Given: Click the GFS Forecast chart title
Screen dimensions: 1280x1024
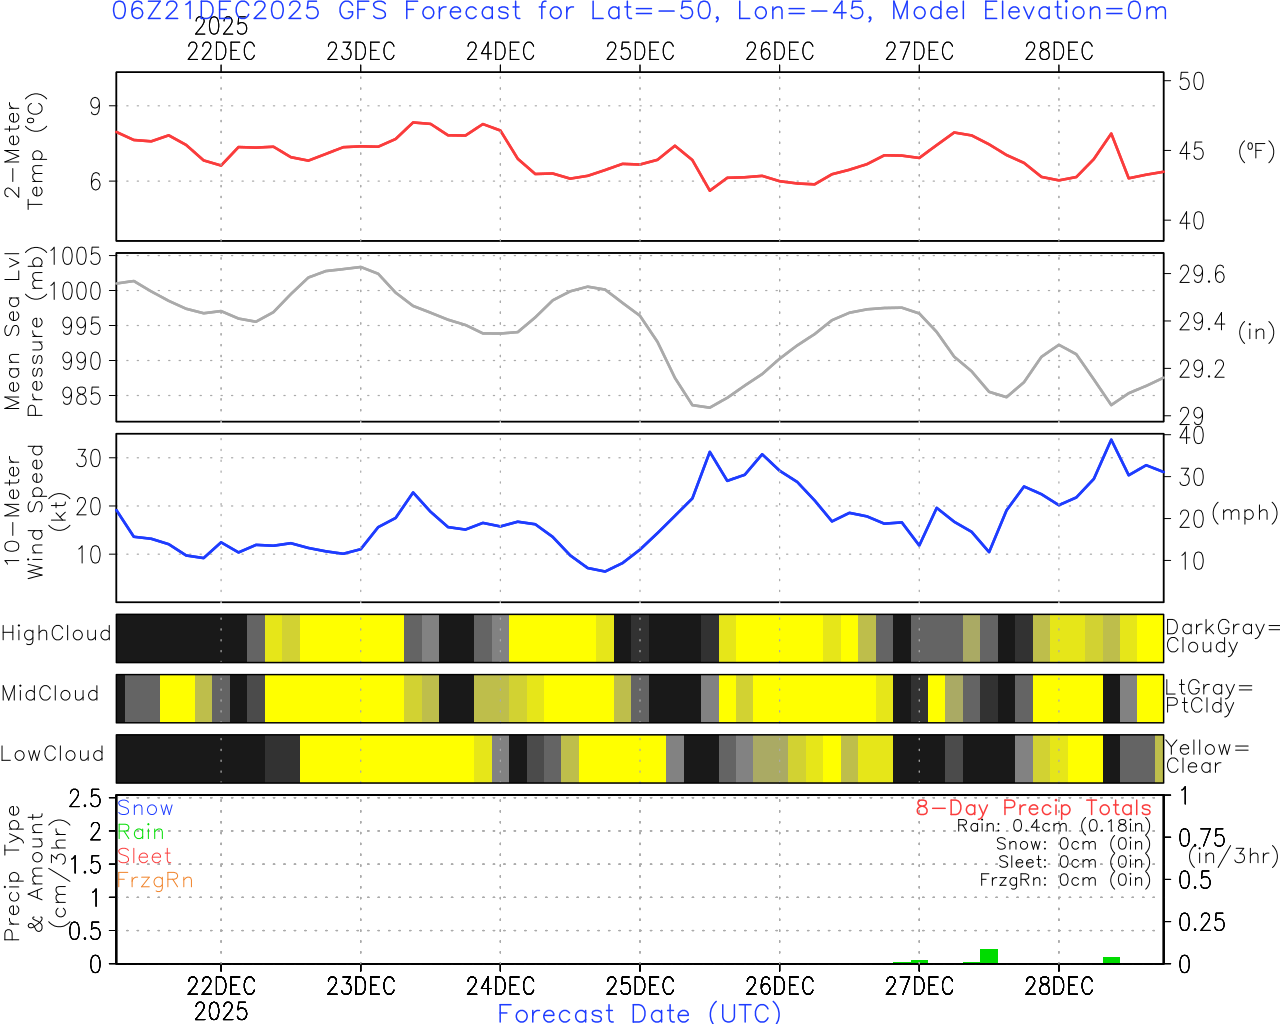Looking at the screenshot, I should (x=640, y=12).
